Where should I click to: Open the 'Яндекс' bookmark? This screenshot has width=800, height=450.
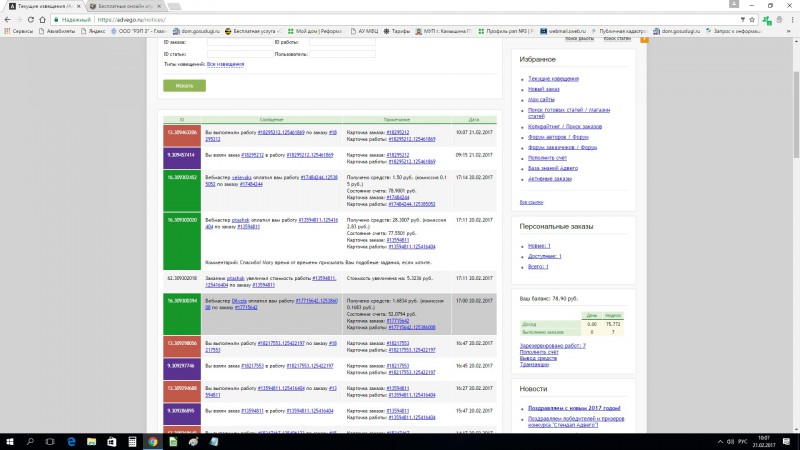pos(93,31)
